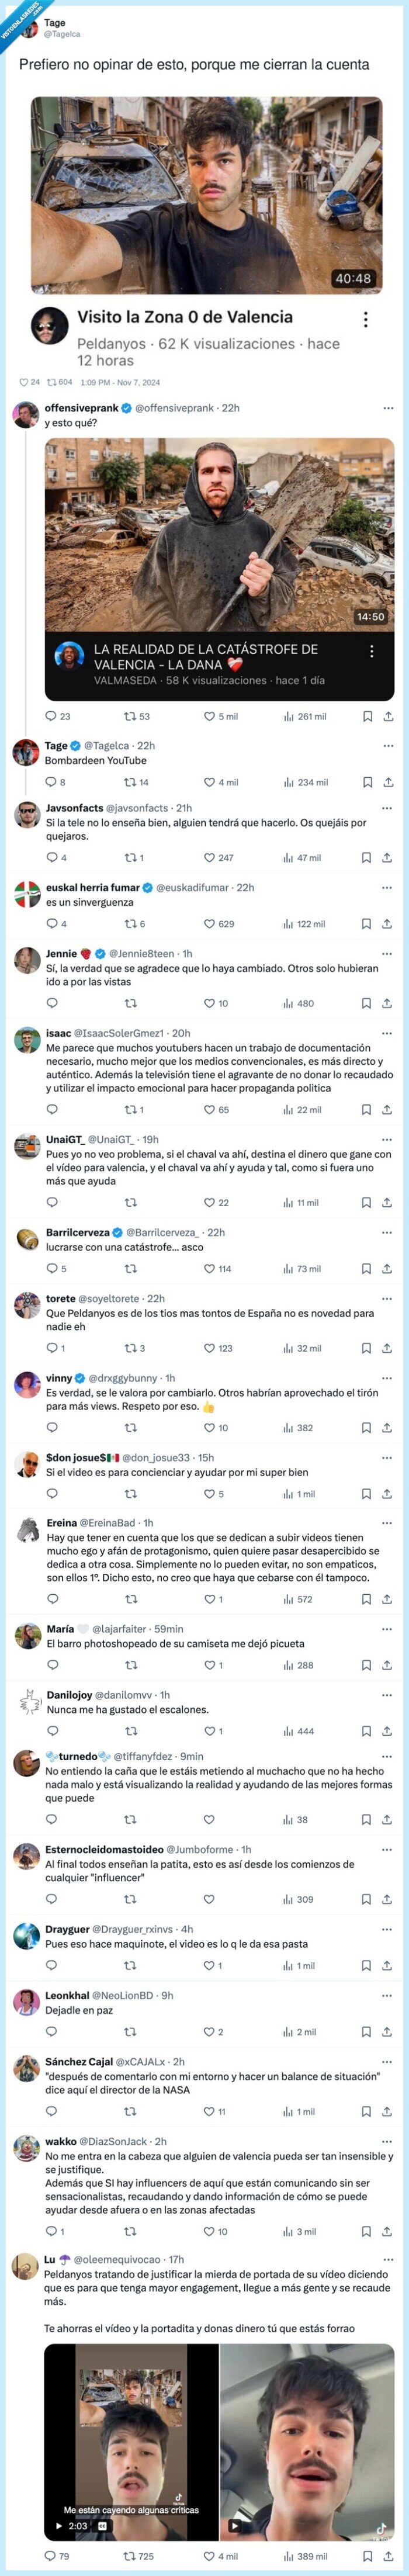Open more options for the Visito la Zona 0 video
Viewport: 409px width, 2576px height.
coord(366,319)
